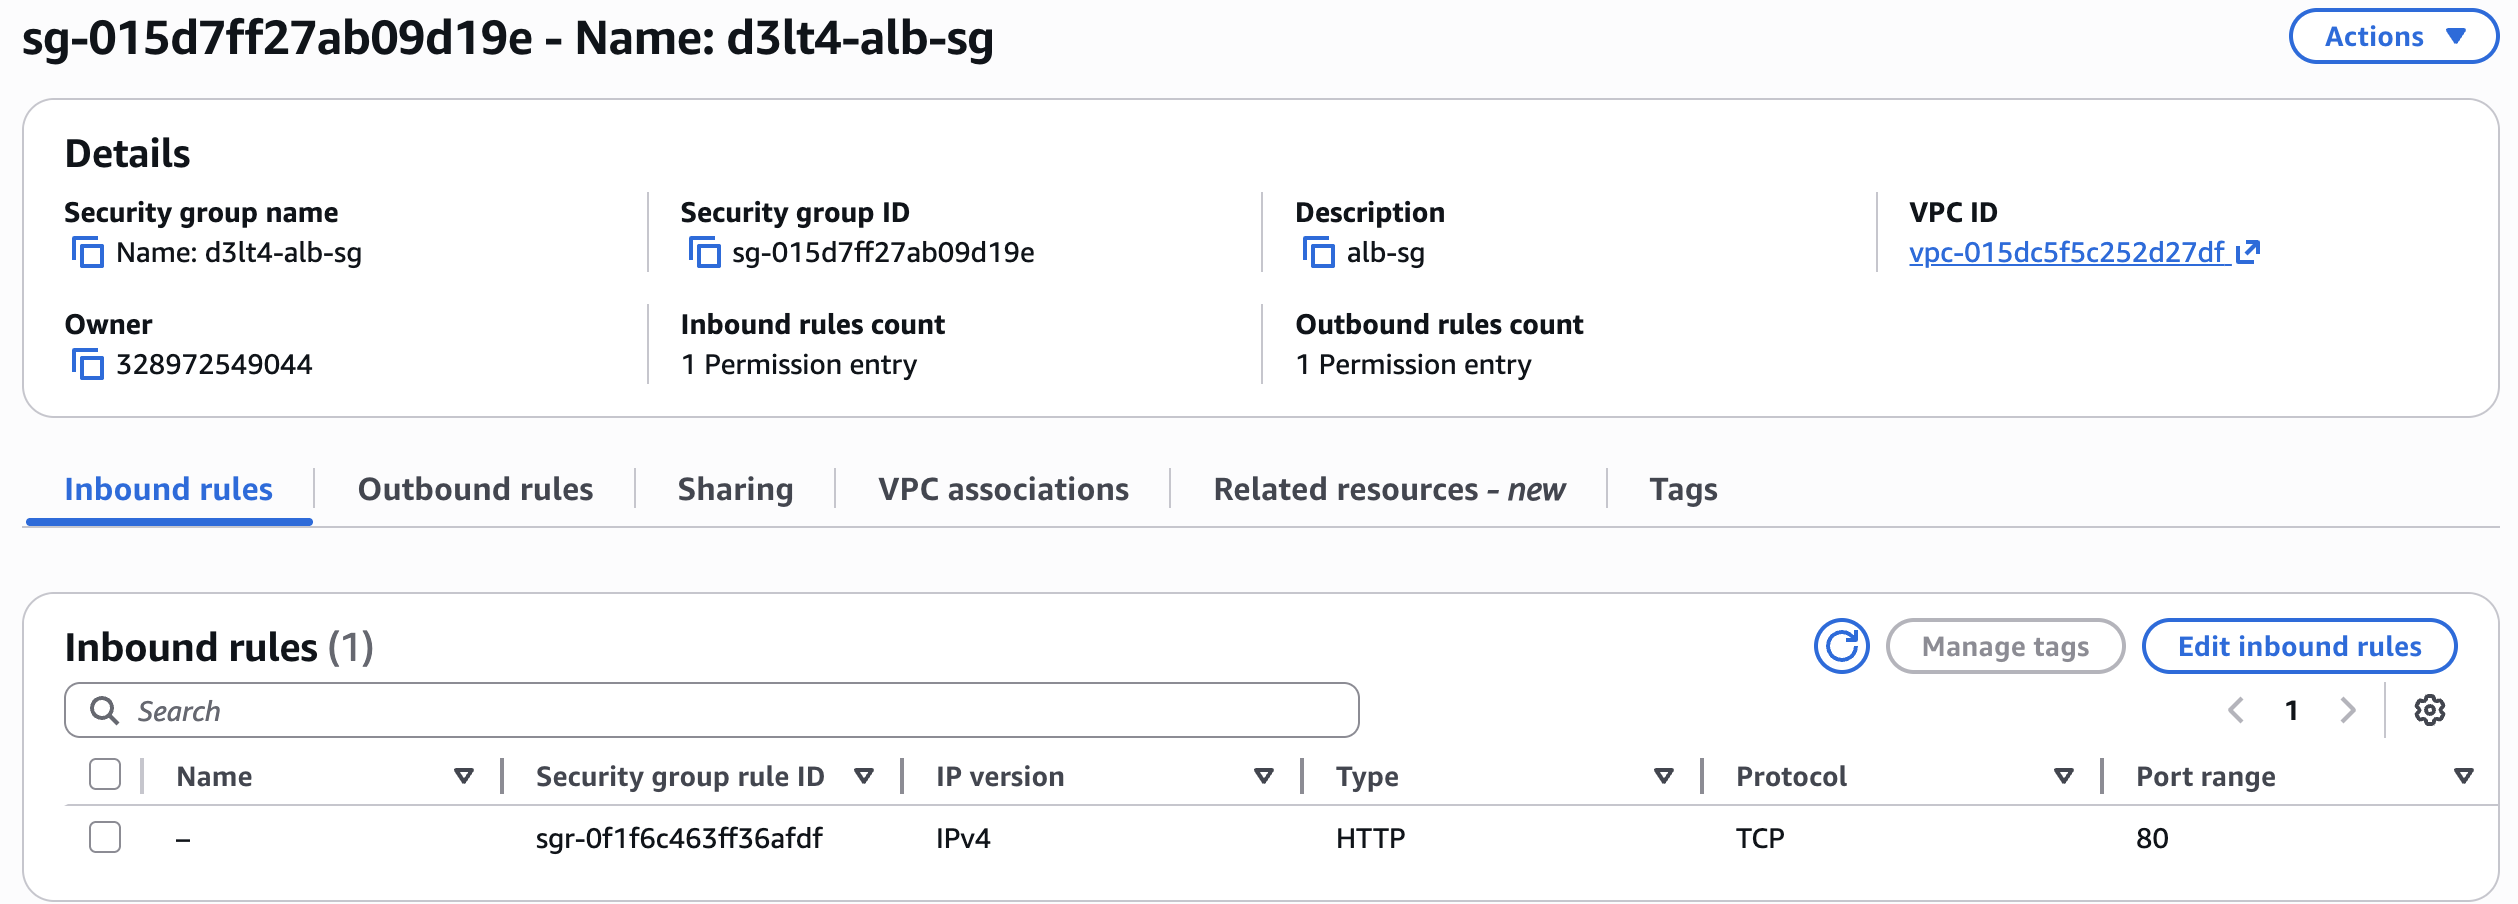The width and height of the screenshot is (2518, 904).
Task: Open inbound rules table preferences gear
Action: pyautogui.click(x=2429, y=711)
